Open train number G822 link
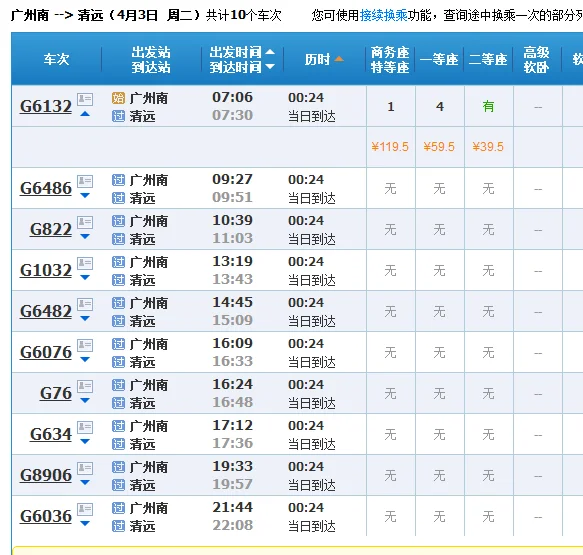Image resolution: width=583 pixels, height=555 pixels. point(51,229)
